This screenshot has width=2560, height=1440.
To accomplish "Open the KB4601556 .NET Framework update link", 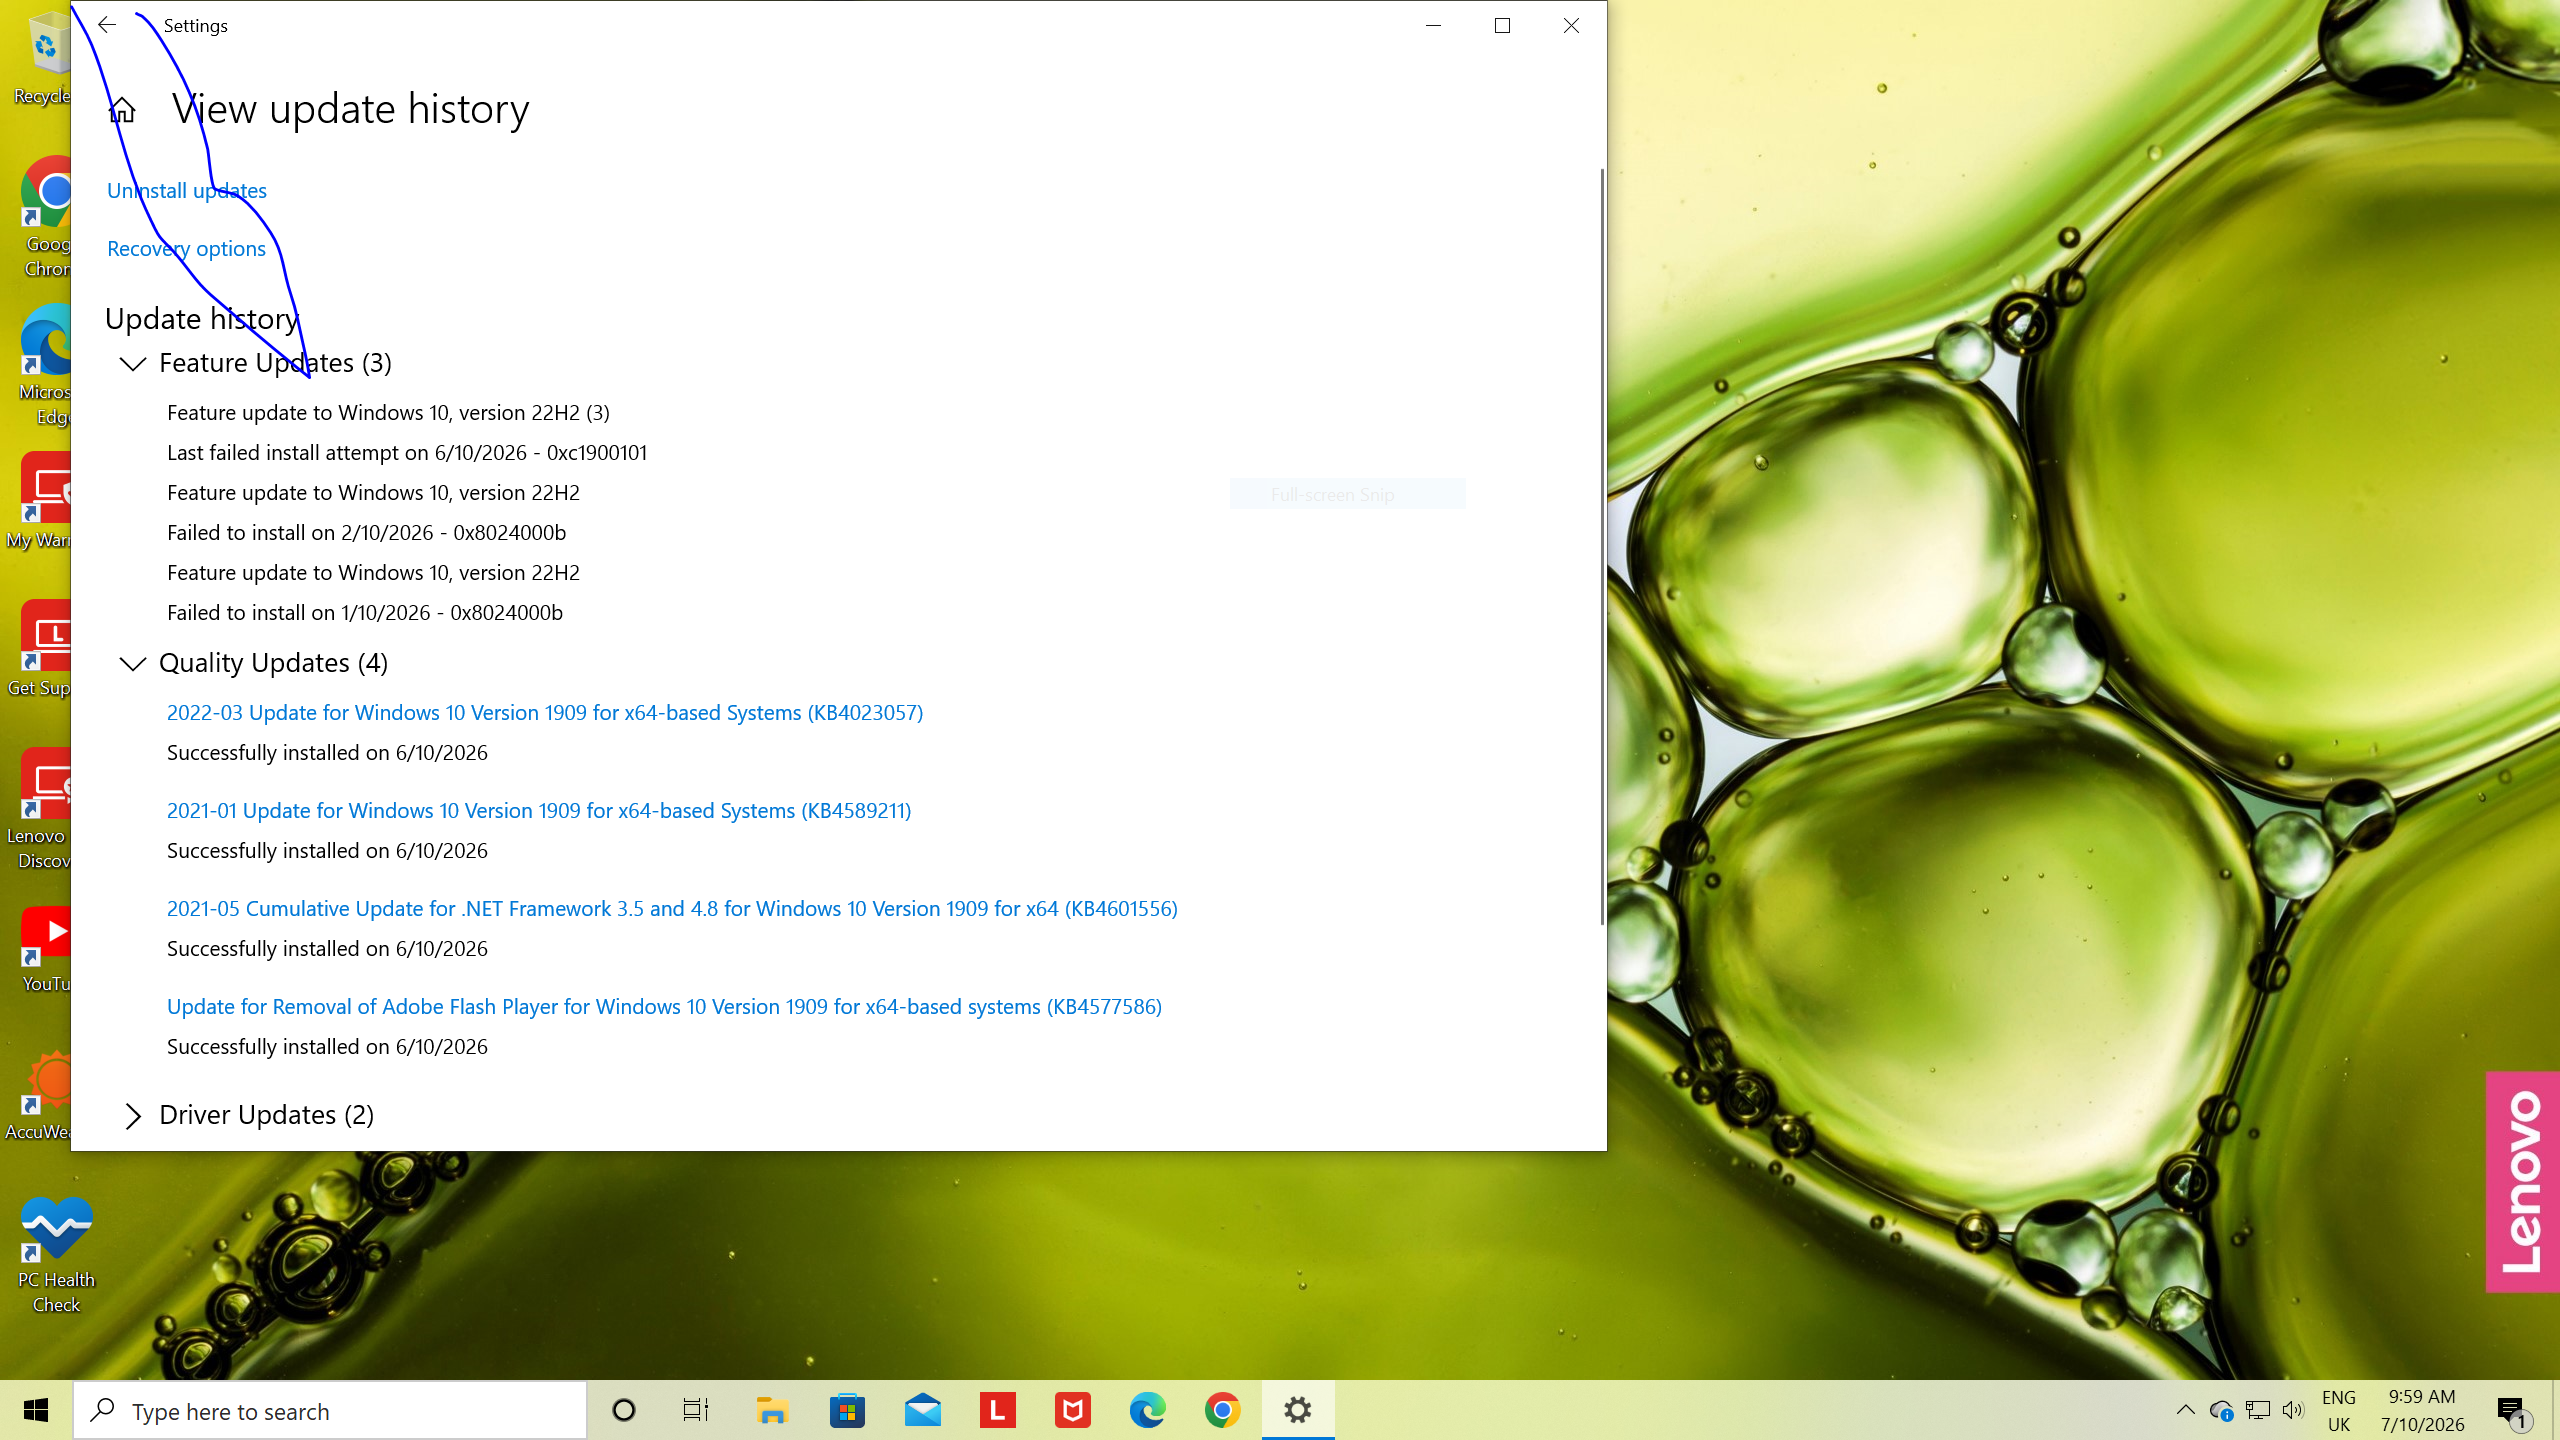I will pos(672,908).
